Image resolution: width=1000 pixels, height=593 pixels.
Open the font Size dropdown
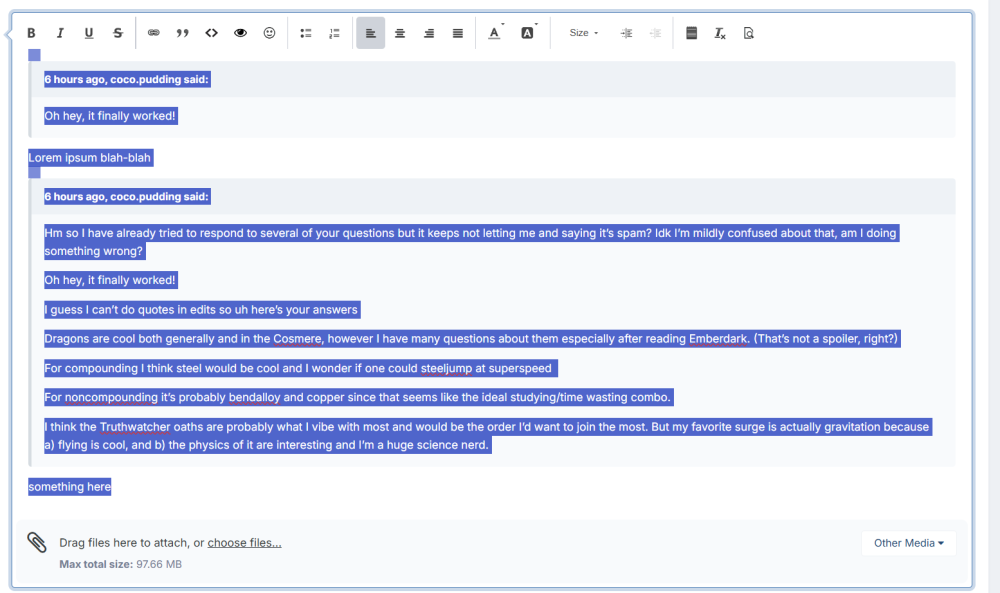[584, 33]
